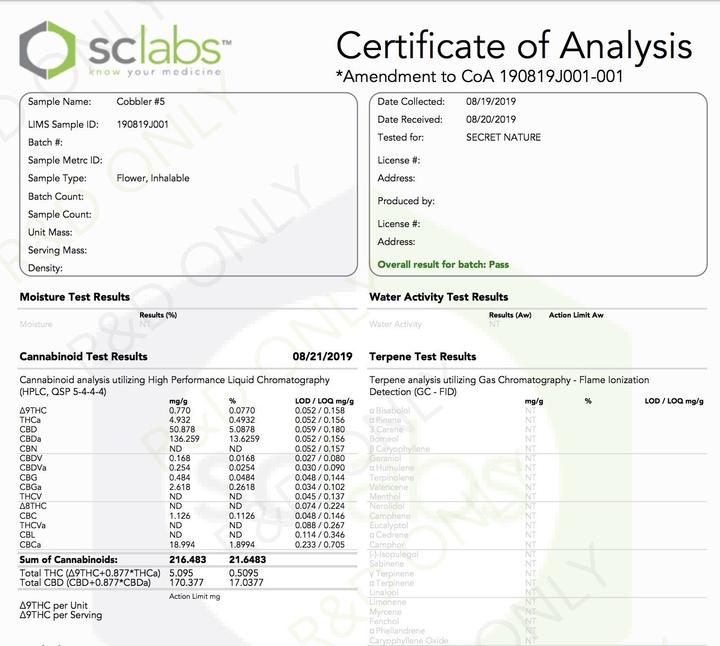Image resolution: width=720 pixels, height=646 pixels.
Task: Click 'Total THC (Δ9THC+0.877*THCa)' row label
Action: [90, 573]
